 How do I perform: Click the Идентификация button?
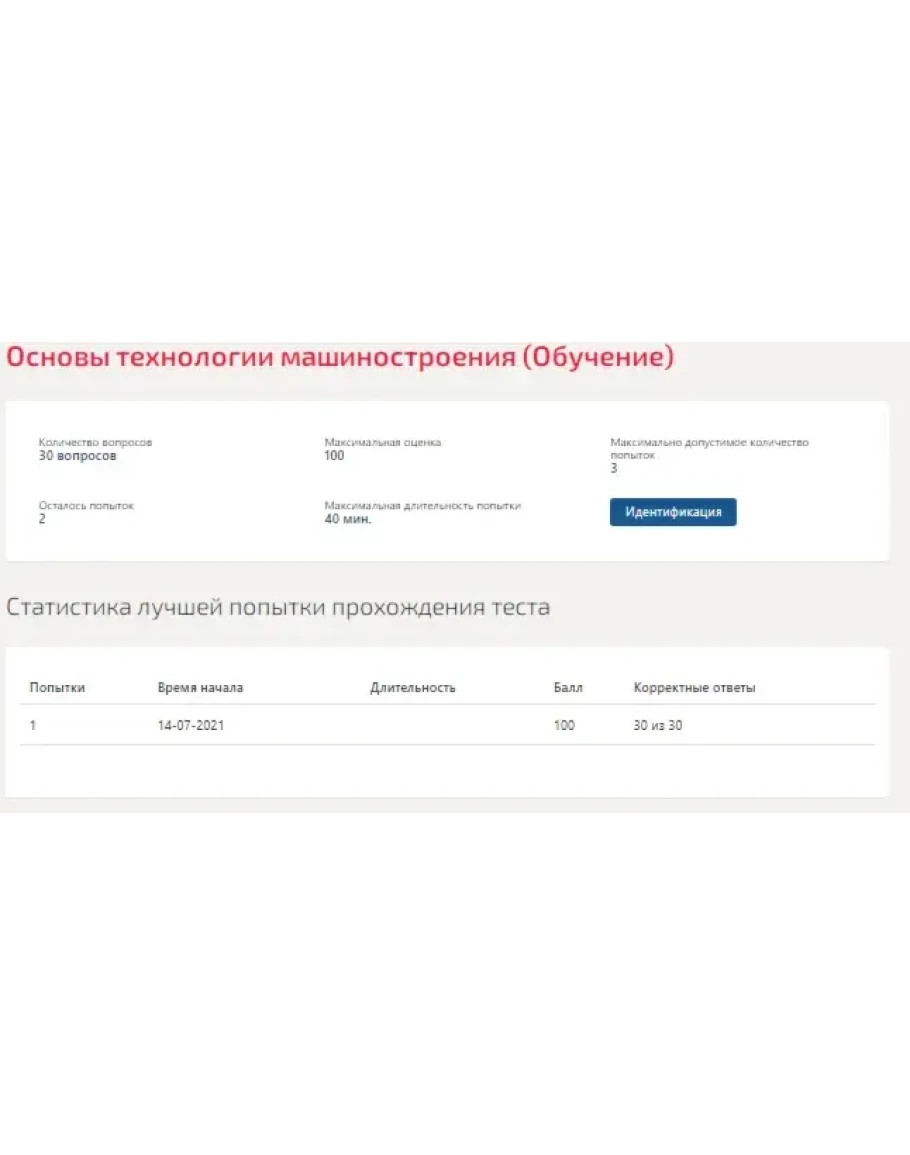point(673,512)
